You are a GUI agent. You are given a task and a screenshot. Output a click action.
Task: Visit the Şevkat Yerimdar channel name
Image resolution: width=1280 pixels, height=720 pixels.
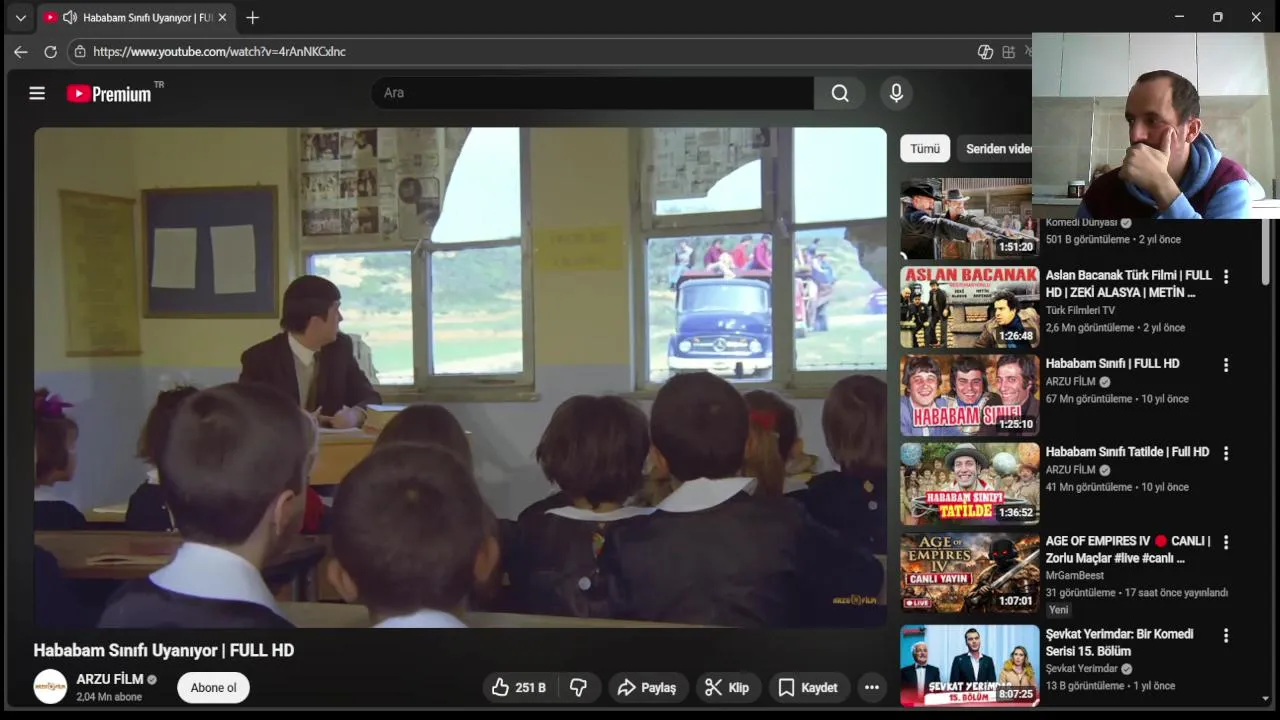(1081, 669)
